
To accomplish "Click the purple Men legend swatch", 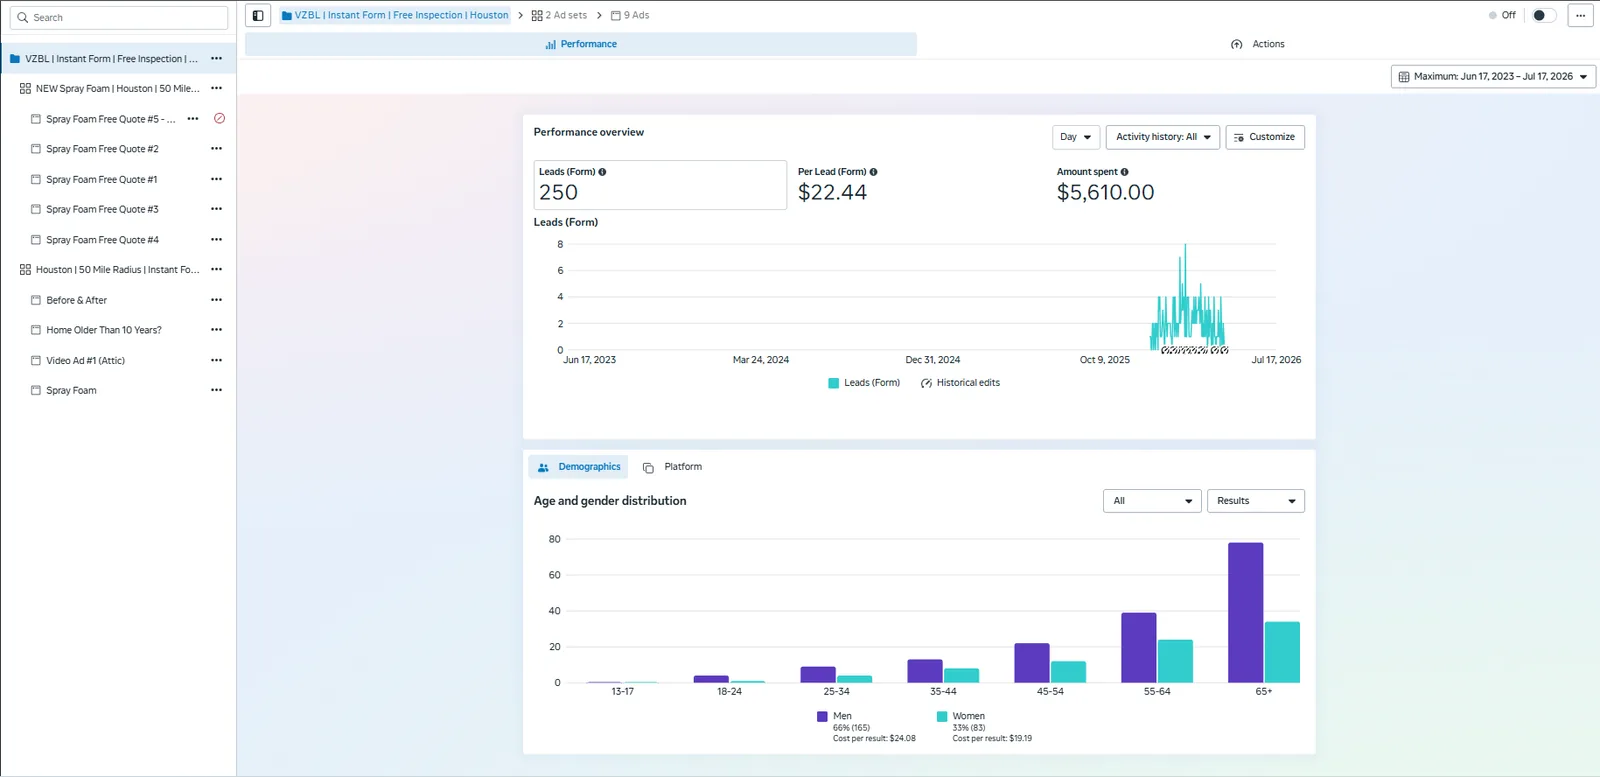I will click(822, 717).
